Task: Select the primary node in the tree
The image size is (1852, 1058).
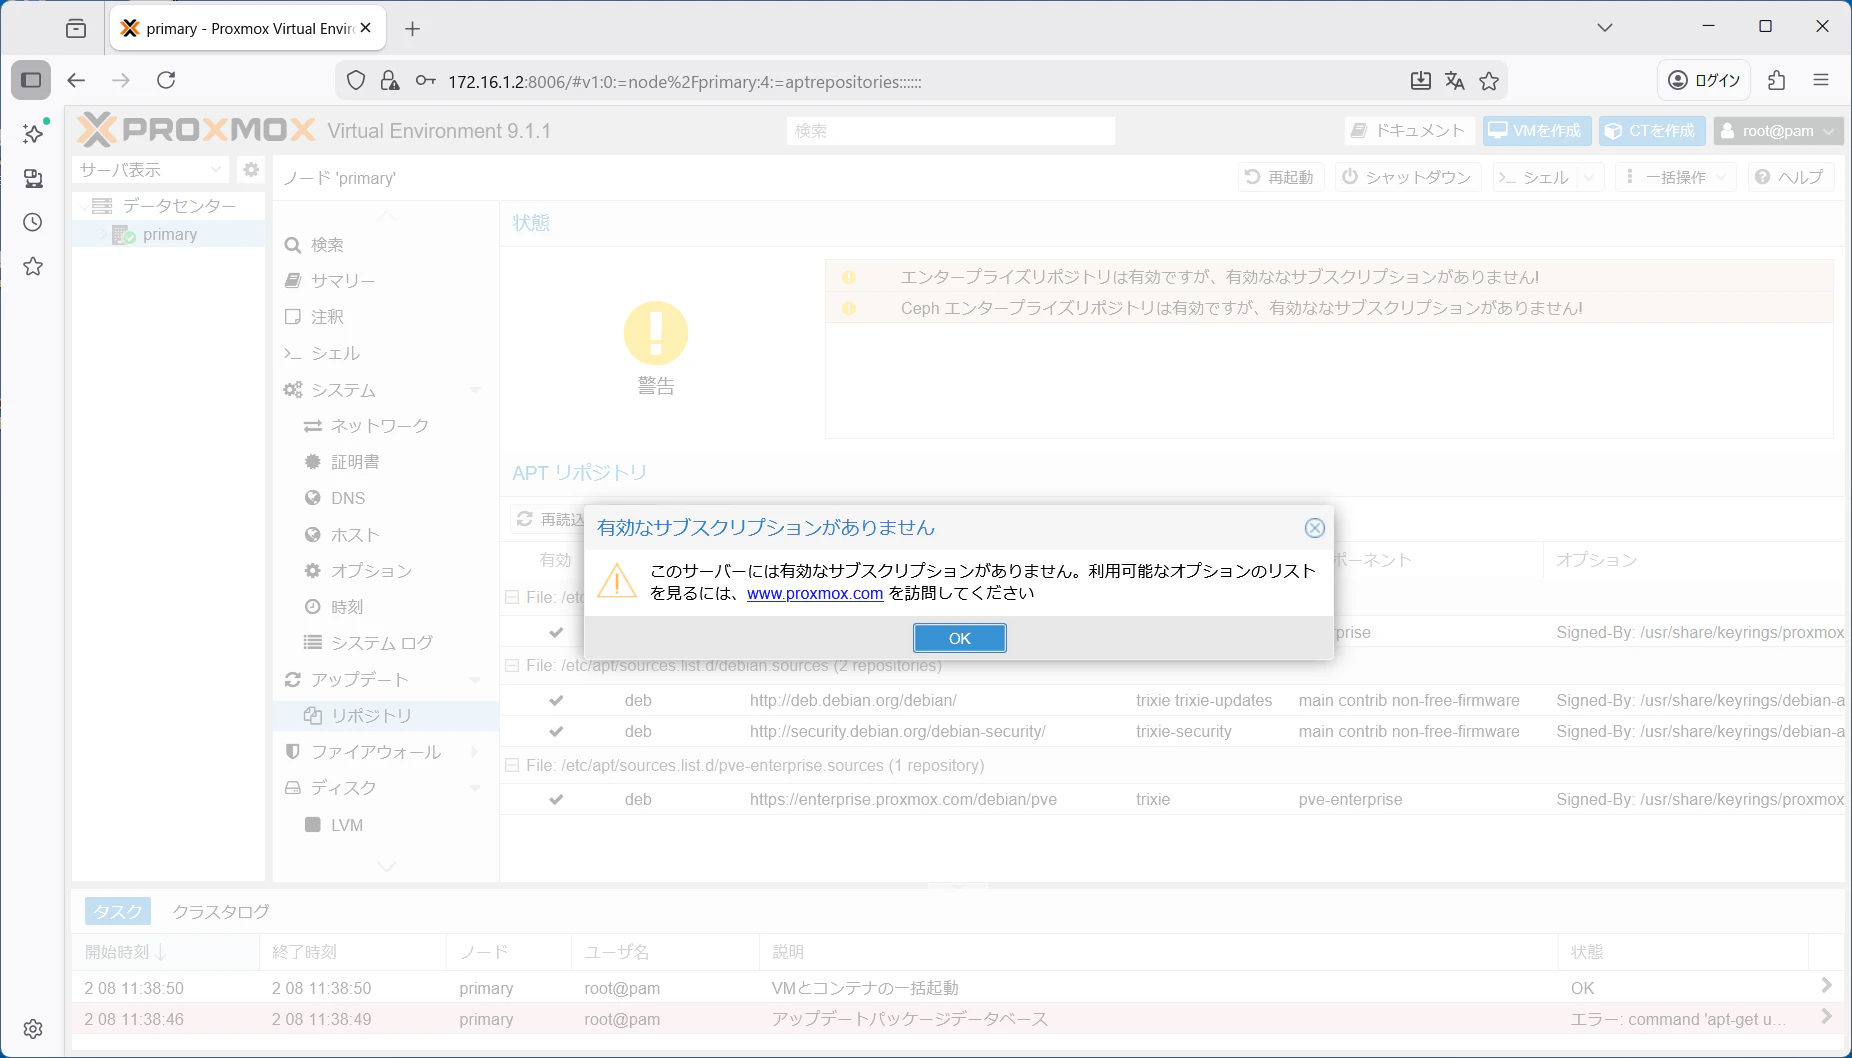Action: [170, 235]
